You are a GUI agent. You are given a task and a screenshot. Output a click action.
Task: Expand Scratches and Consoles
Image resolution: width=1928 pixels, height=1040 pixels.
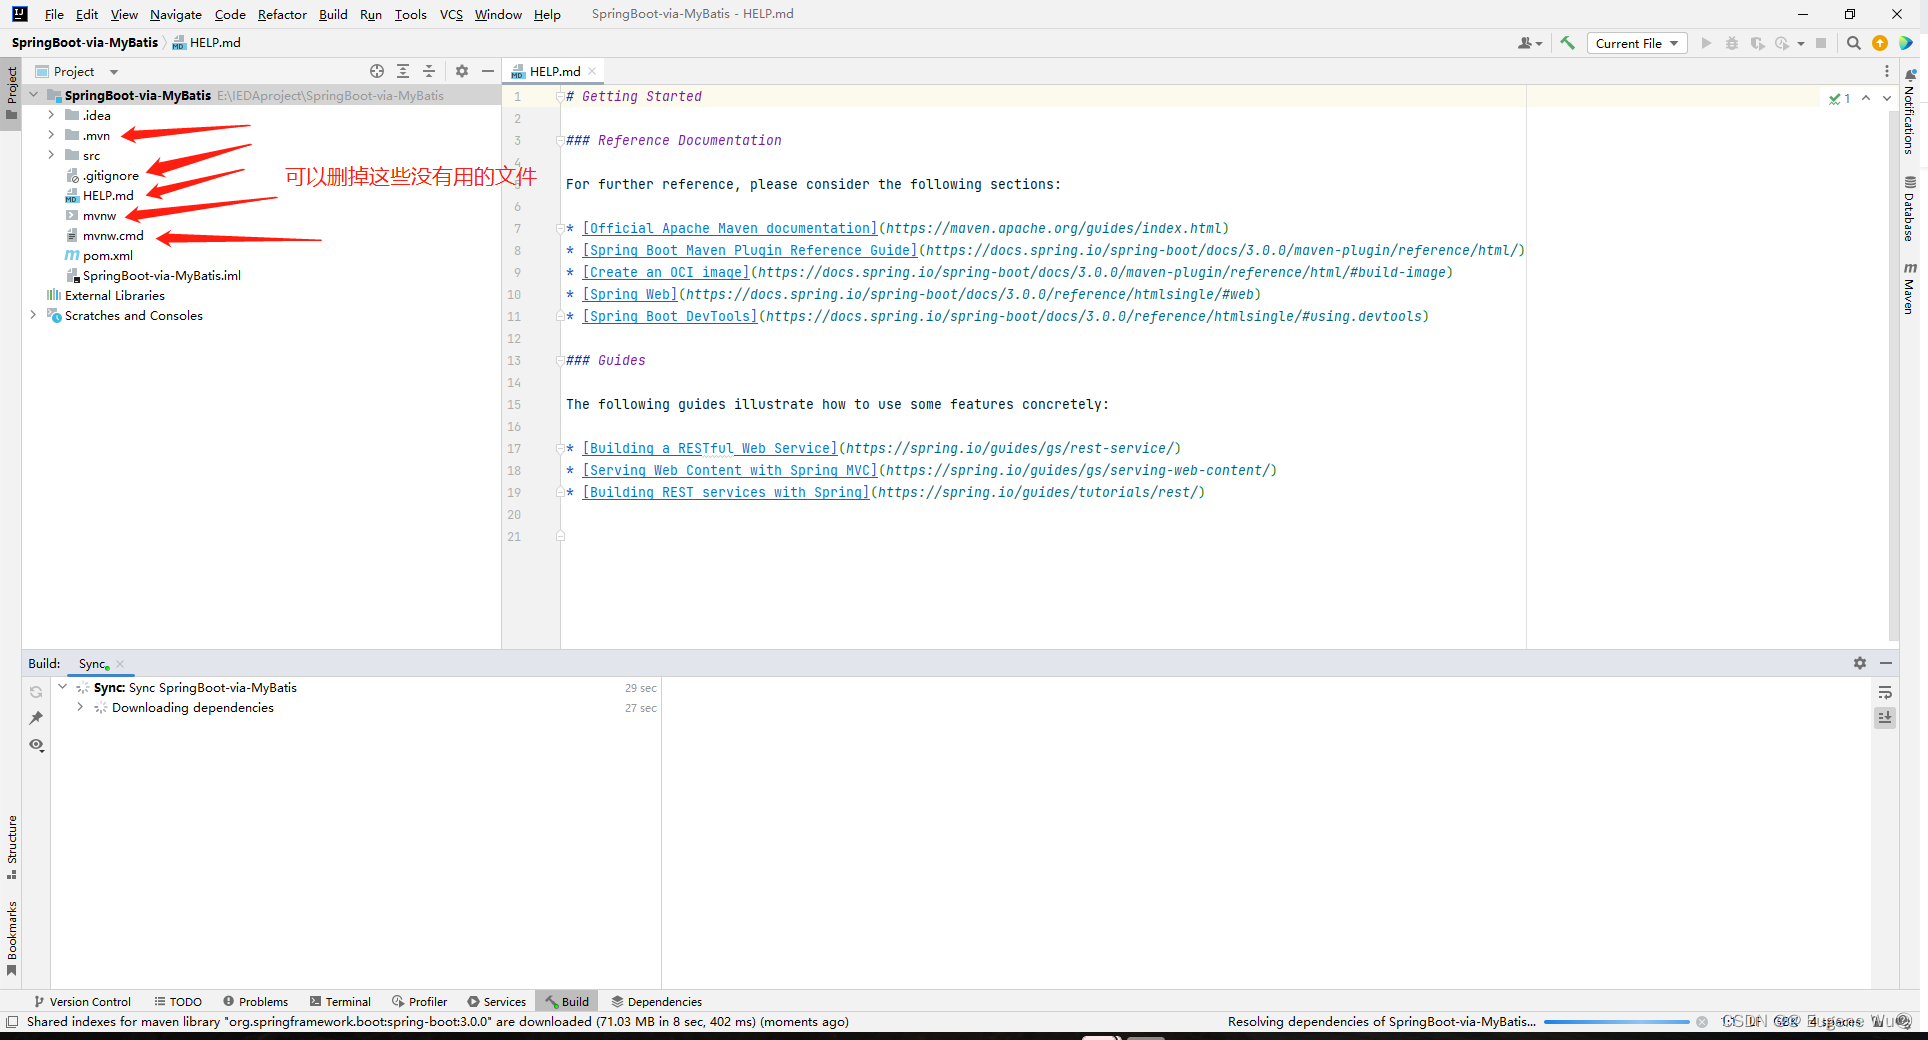[33, 315]
